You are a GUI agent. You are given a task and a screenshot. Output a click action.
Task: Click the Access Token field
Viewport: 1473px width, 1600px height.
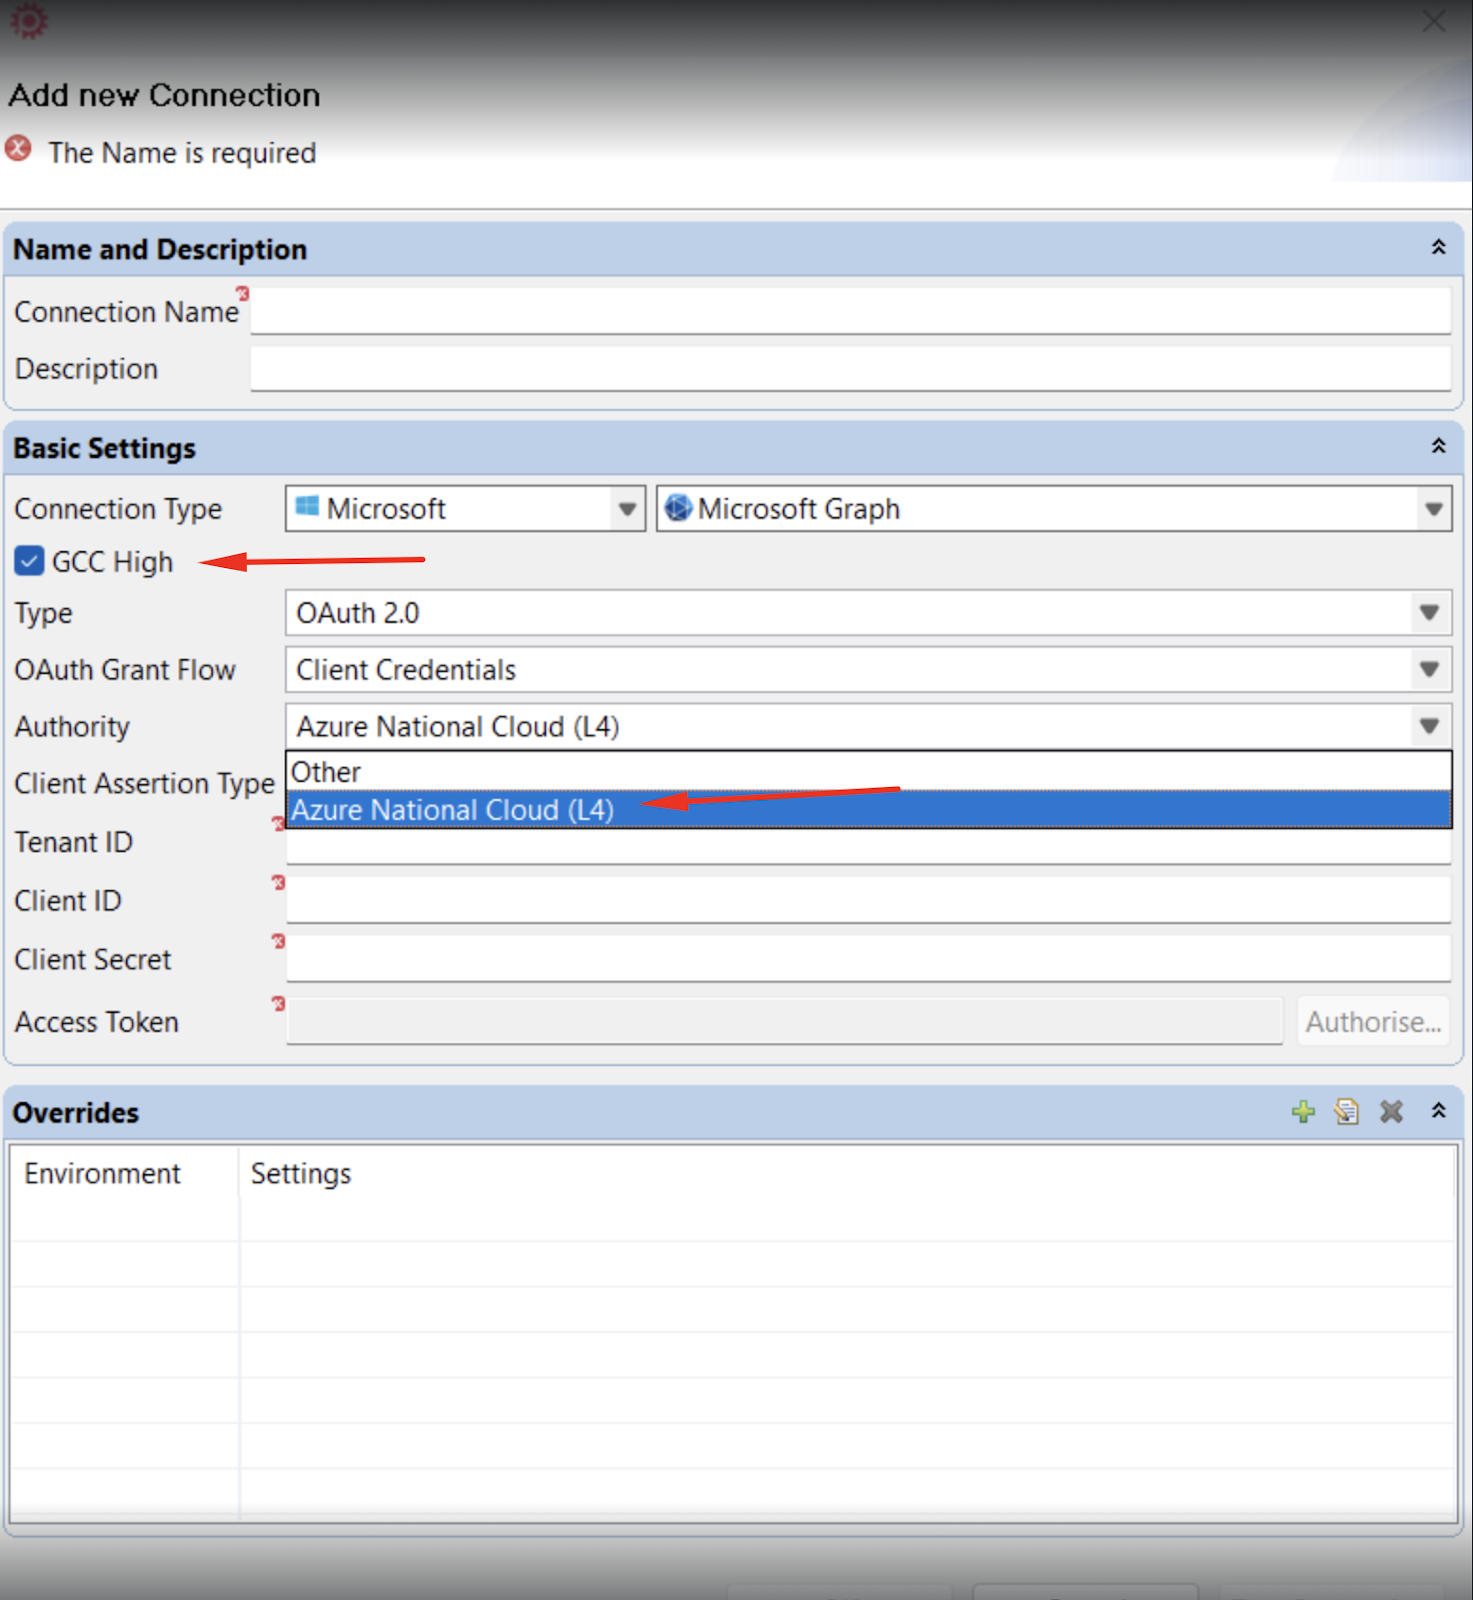click(x=784, y=1021)
